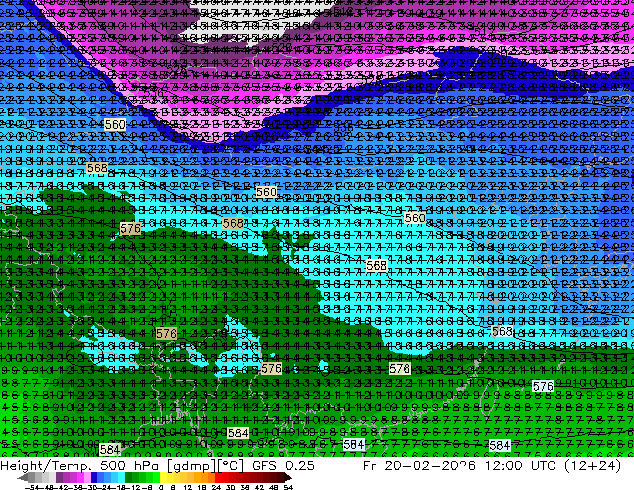Click the '12:00' time text
Screen dimensions: 634x490
pos(504,466)
